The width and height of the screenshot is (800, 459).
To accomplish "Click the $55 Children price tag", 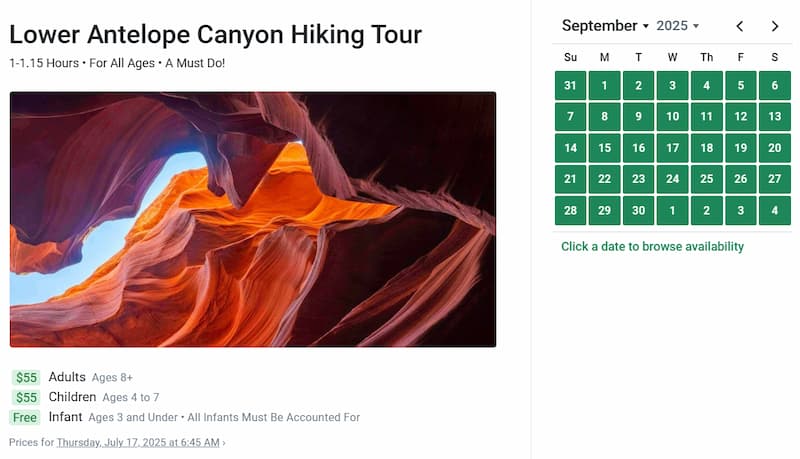I will click(26, 398).
